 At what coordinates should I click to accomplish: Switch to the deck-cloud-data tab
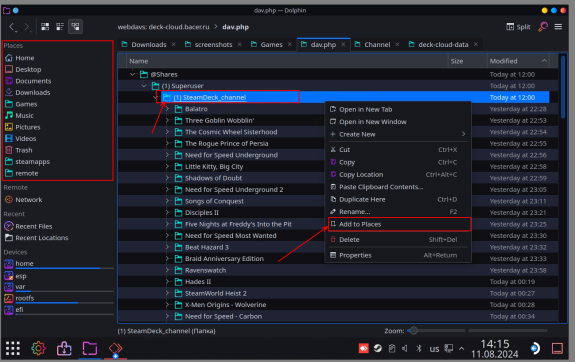(x=443, y=45)
